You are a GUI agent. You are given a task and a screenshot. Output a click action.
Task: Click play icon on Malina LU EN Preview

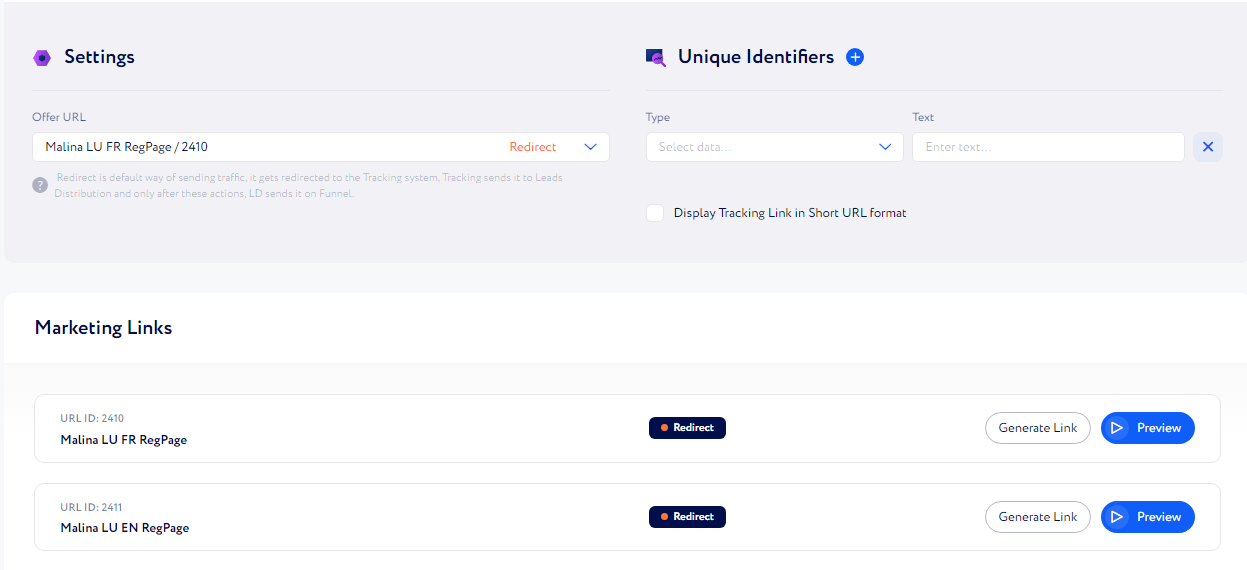1117,517
